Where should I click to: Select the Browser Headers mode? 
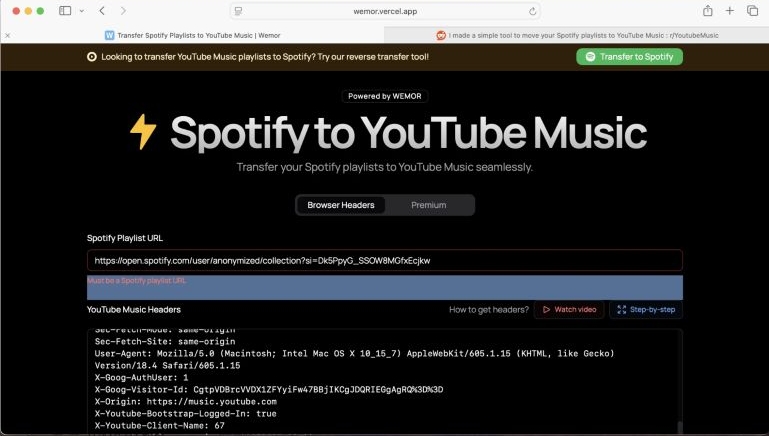341,205
